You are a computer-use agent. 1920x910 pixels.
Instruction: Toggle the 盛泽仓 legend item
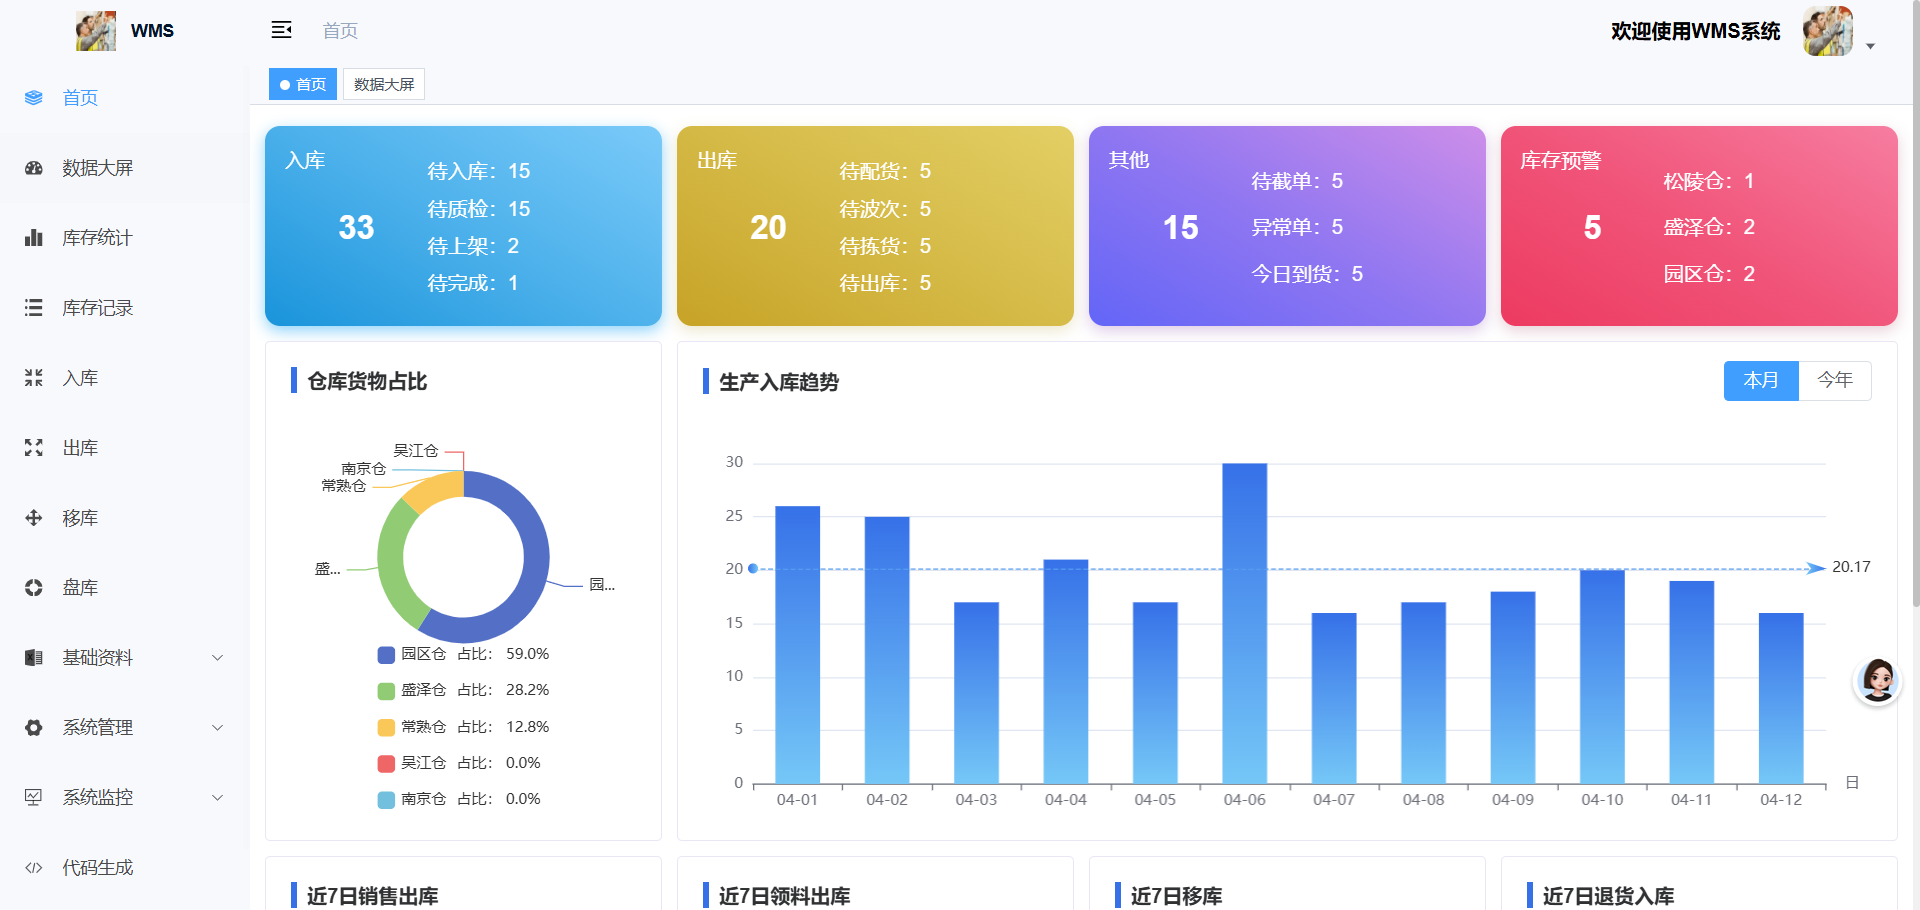coord(422,690)
